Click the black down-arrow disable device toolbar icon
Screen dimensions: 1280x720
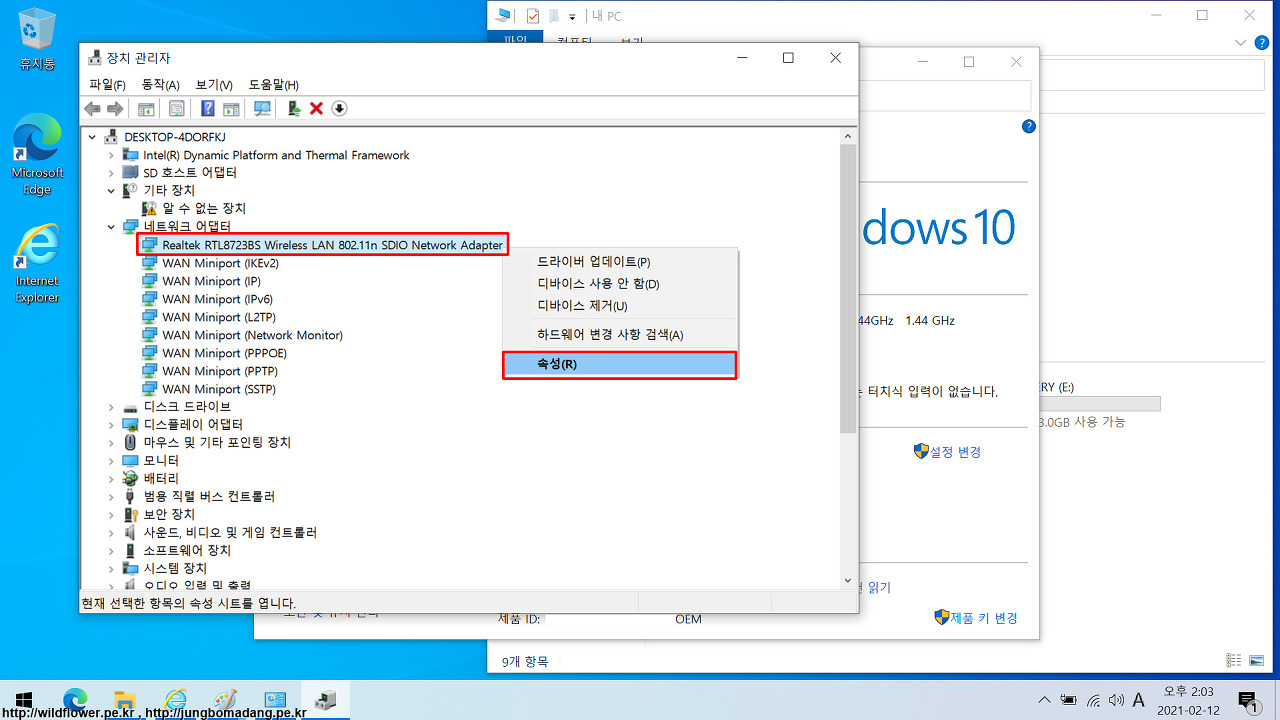[339, 108]
